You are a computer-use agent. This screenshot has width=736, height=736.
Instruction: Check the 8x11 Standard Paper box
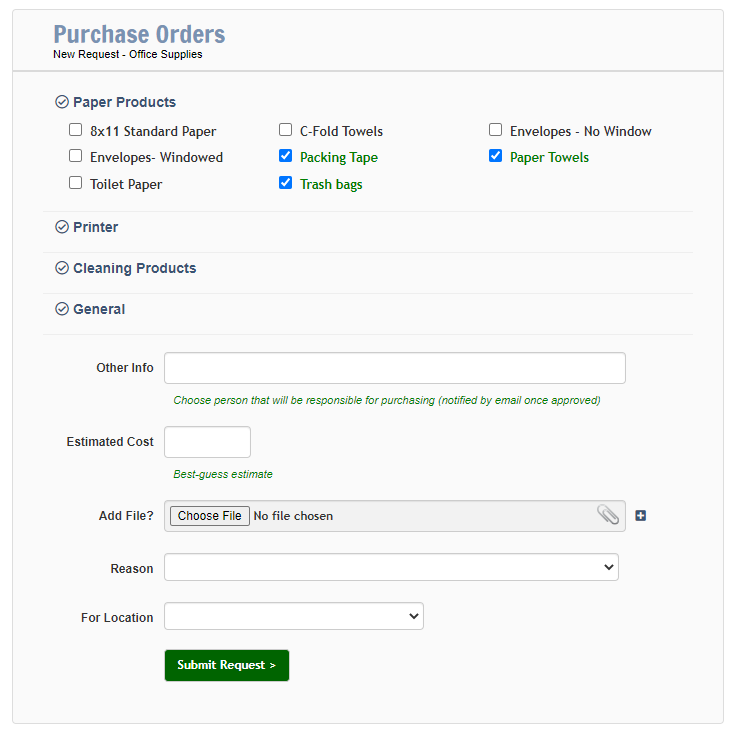[x=76, y=130]
